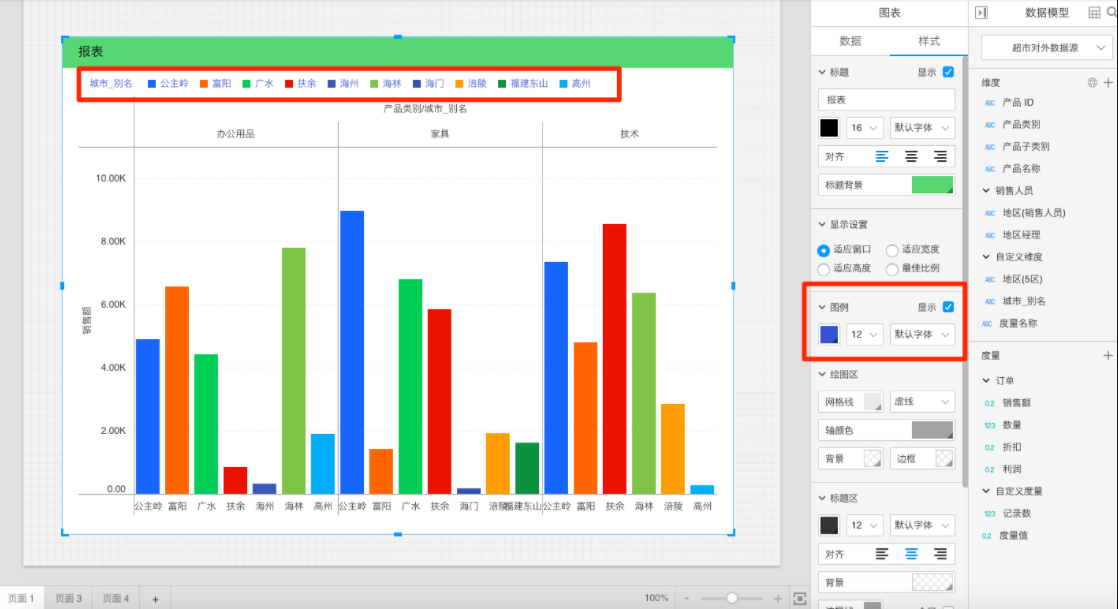Open the 页面 1 tab
Screen dimensions: 1118x609
click(x=21, y=598)
